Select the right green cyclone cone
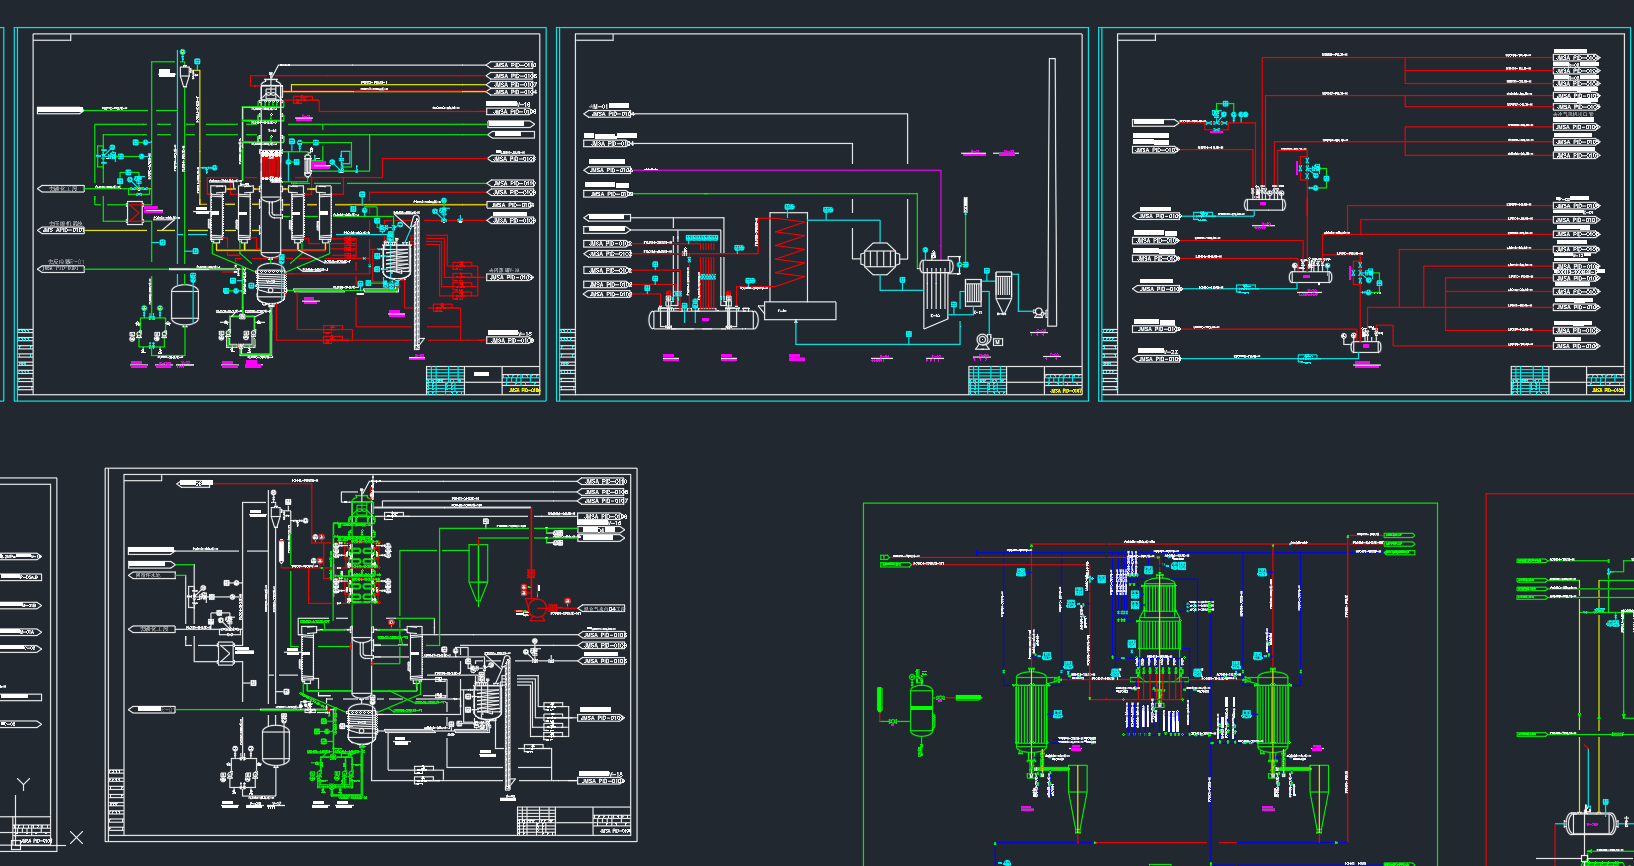Screen dimensions: 1634x866 tap(1319, 800)
